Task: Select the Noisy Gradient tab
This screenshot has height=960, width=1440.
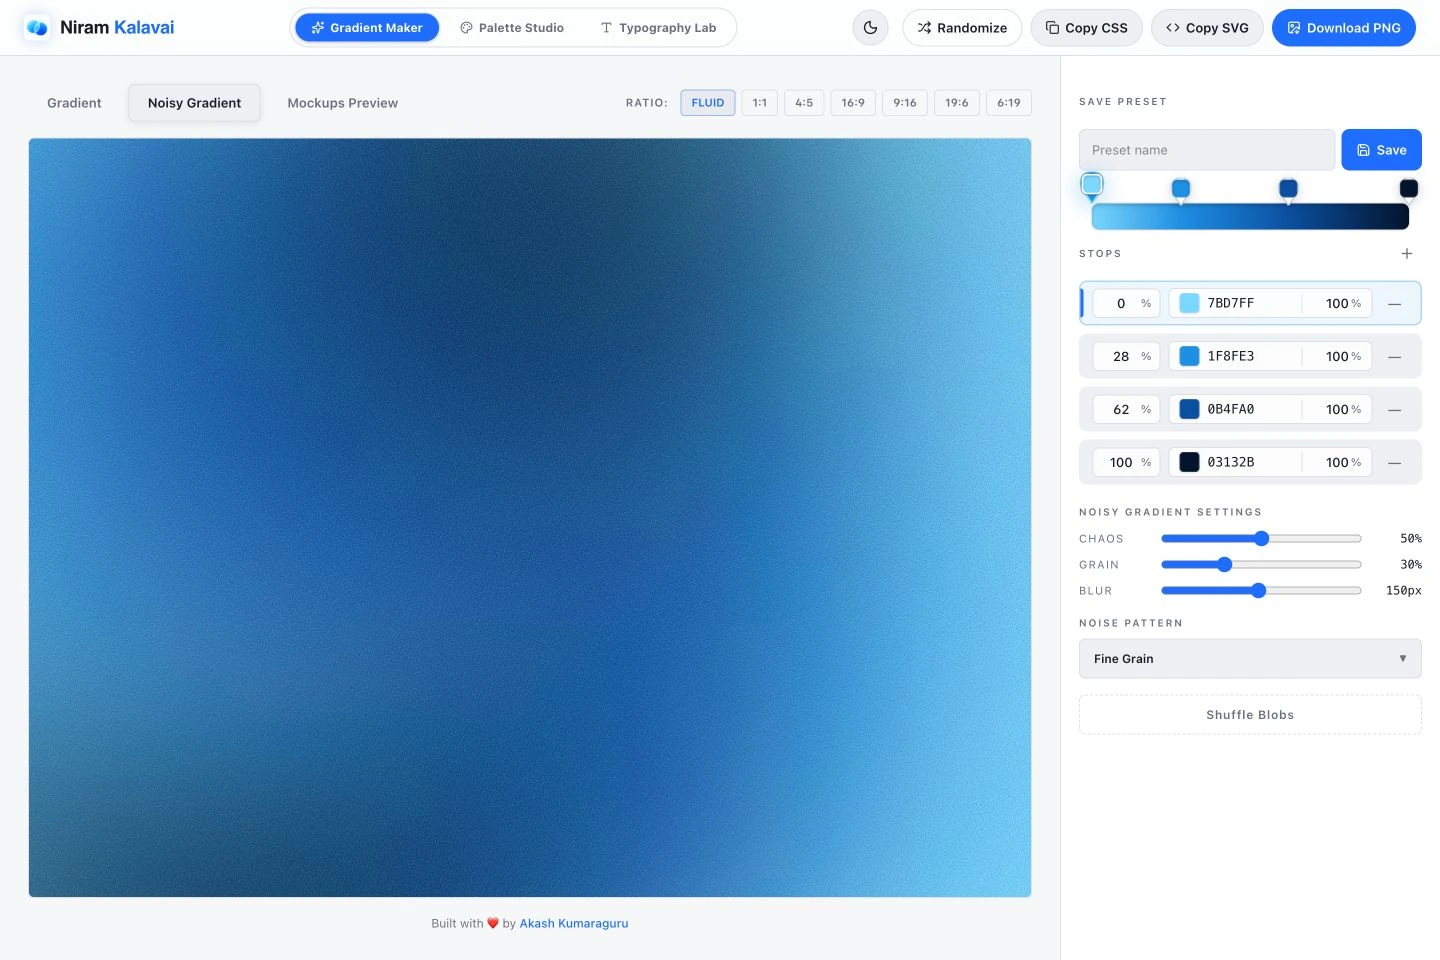Action: pos(194,103)
